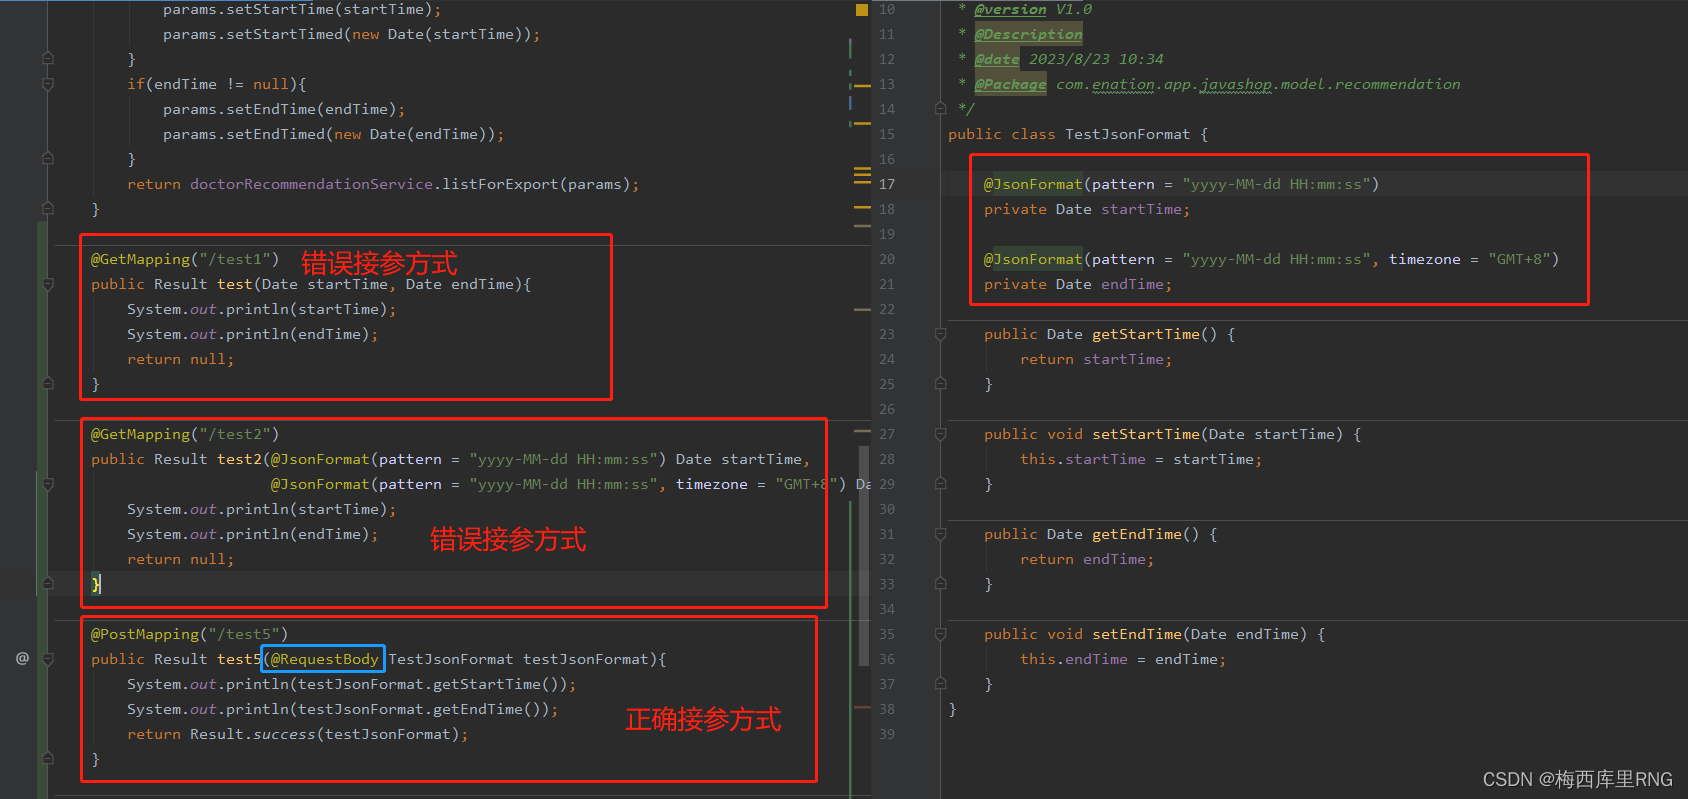Click the fold end marker on test2's closing brace line
The height and width of the screenshot is (799, 1688).
pyautogui.click(x=48, y=584)
